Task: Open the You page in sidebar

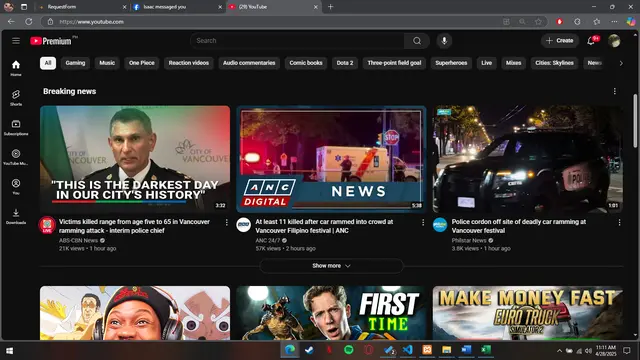Action: (x=16, y=187)
